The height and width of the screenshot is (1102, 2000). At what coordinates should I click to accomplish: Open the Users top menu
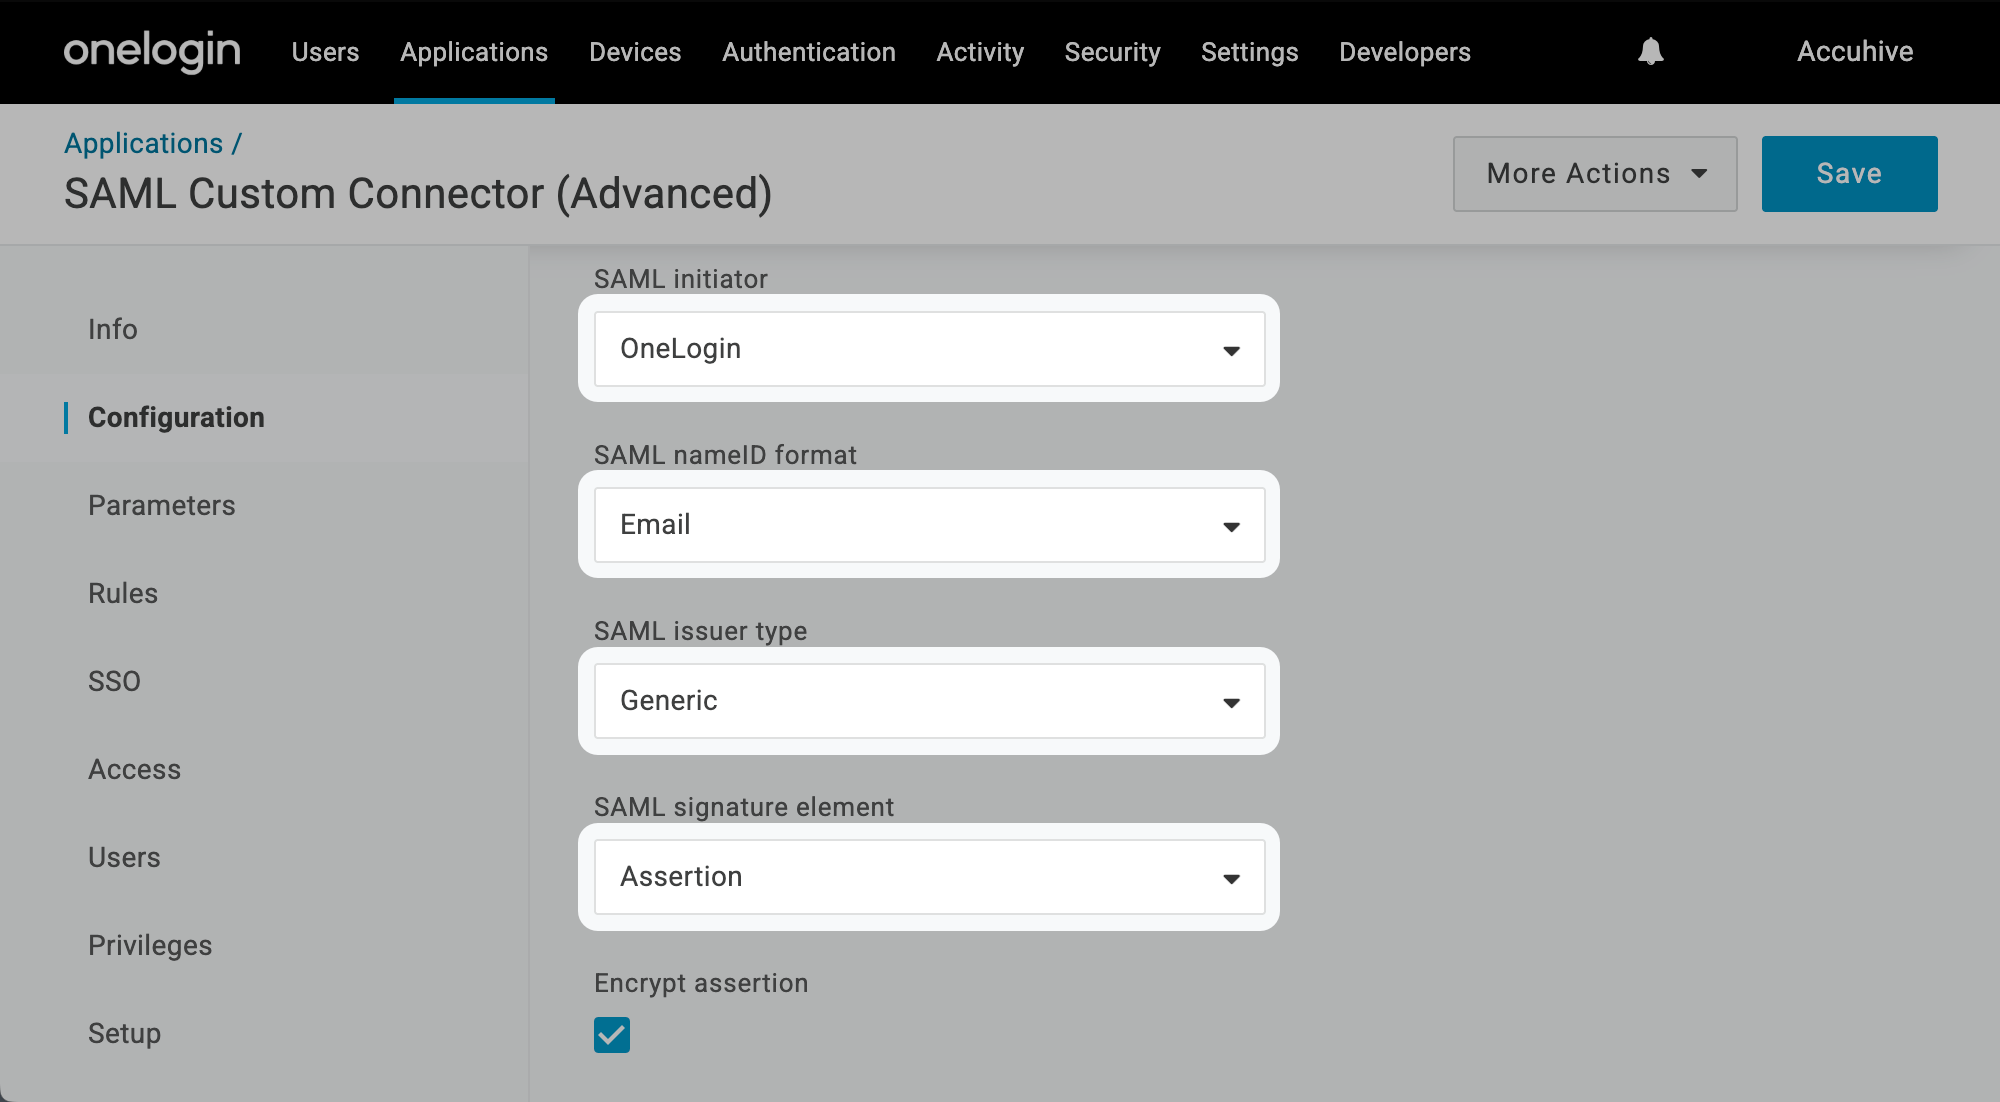(x=325, y=52)
